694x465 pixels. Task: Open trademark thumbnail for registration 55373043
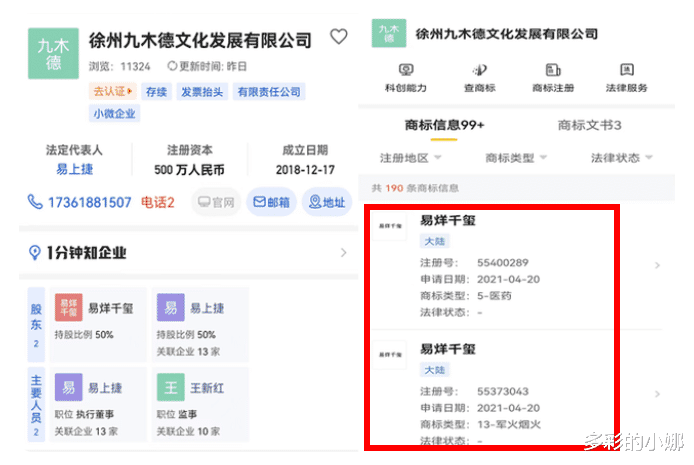(x=390, y=354)
